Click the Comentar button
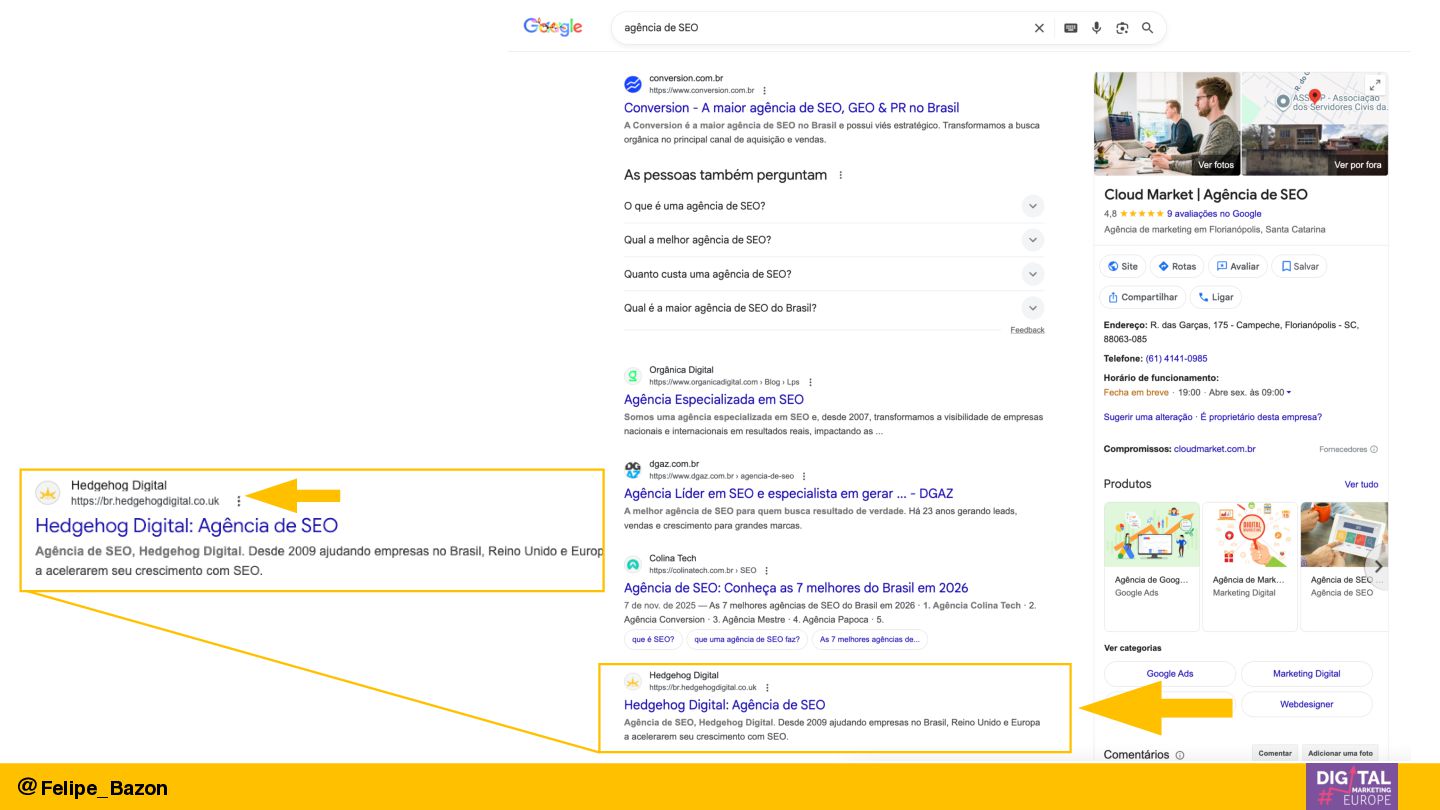This screenshot has height=810, width=1440. click(x=1275, y=753)
